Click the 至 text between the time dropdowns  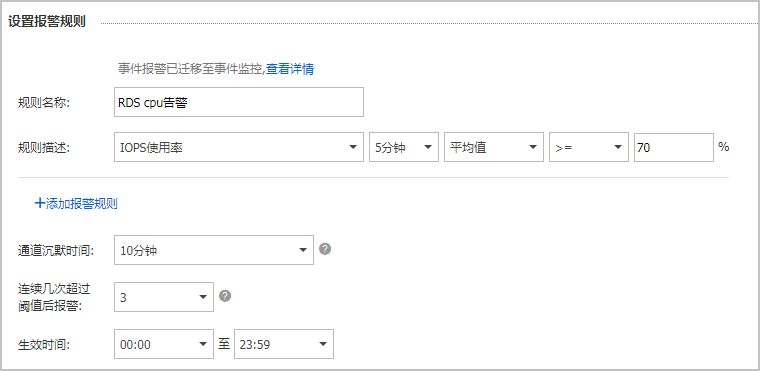coord(223,344)
